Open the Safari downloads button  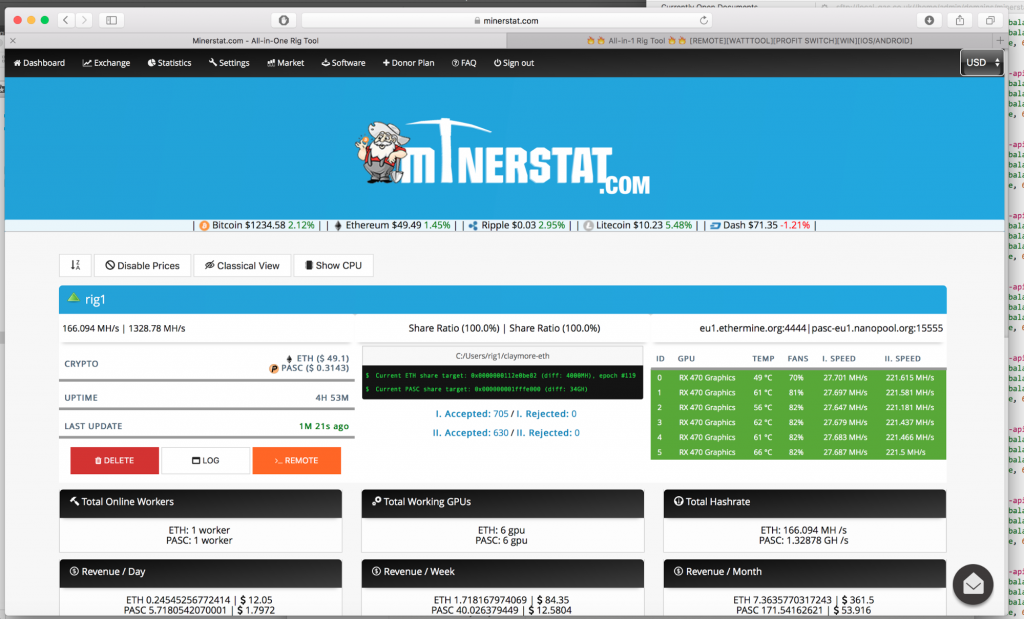pyautogui.click(x=929, y=20)
